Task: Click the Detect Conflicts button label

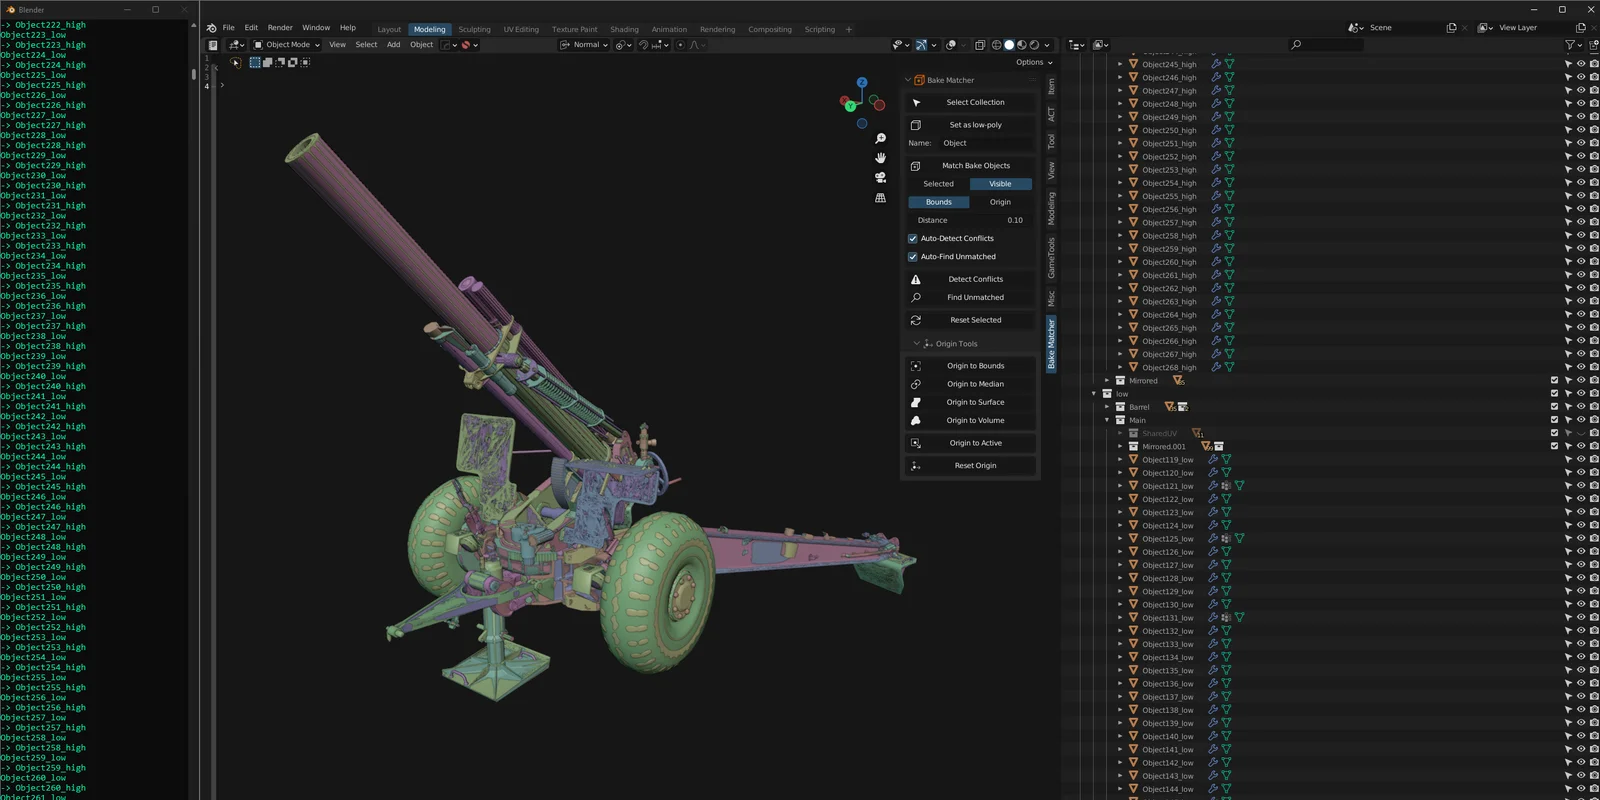Action: point(975,279)
